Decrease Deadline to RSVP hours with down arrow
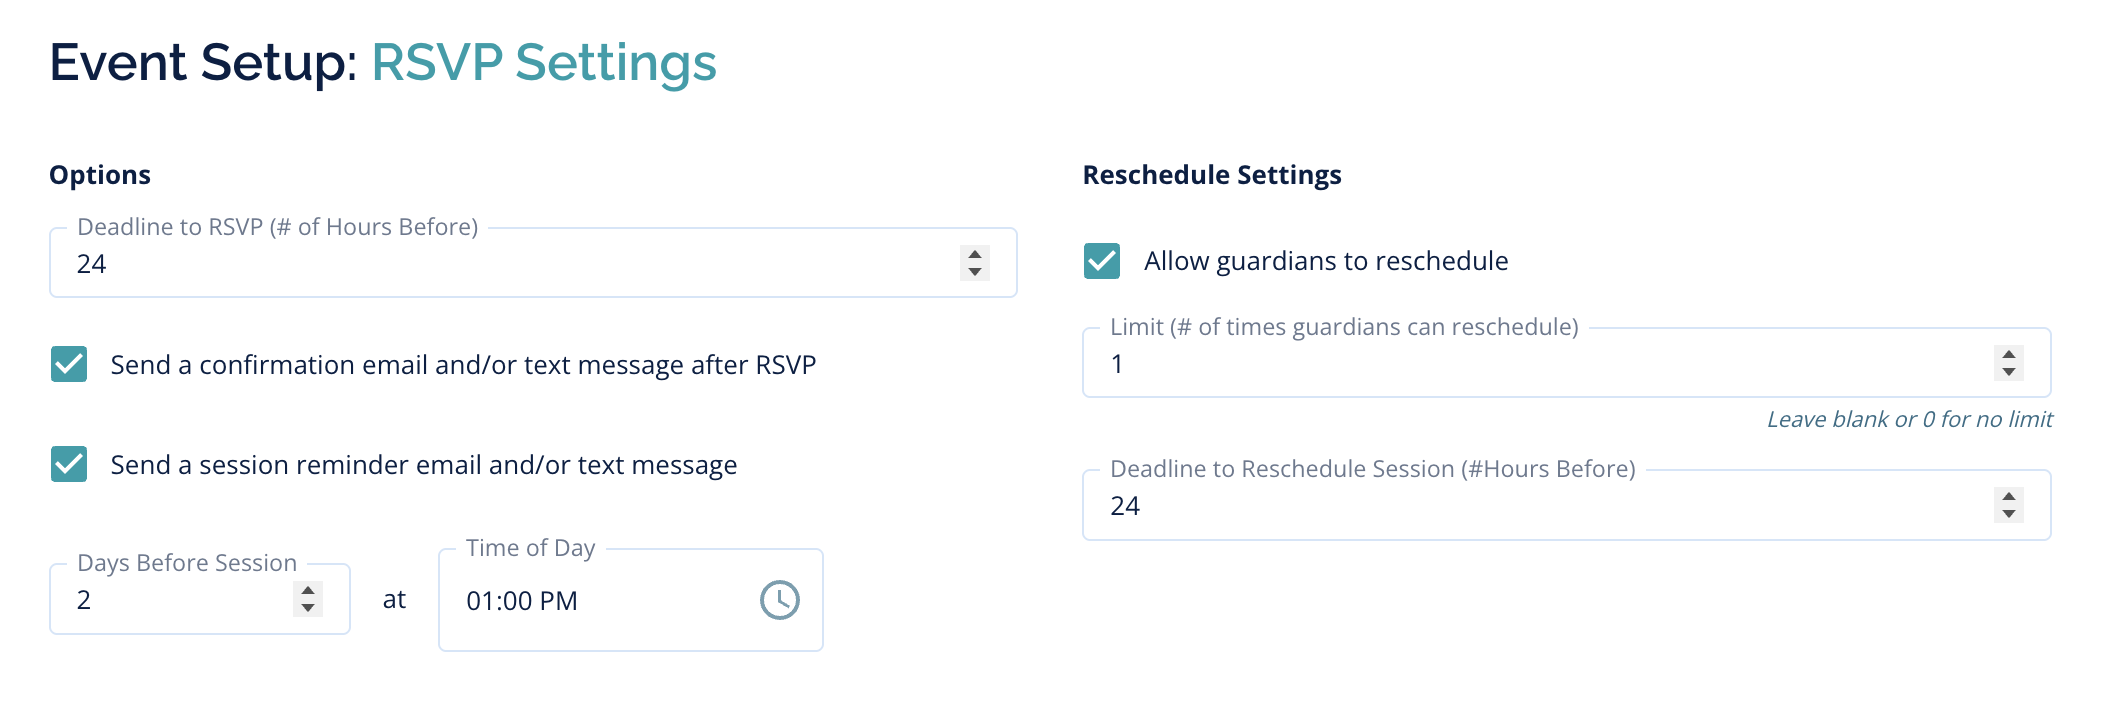Viewport: 2108px width, 726px height. coord(975,272)
